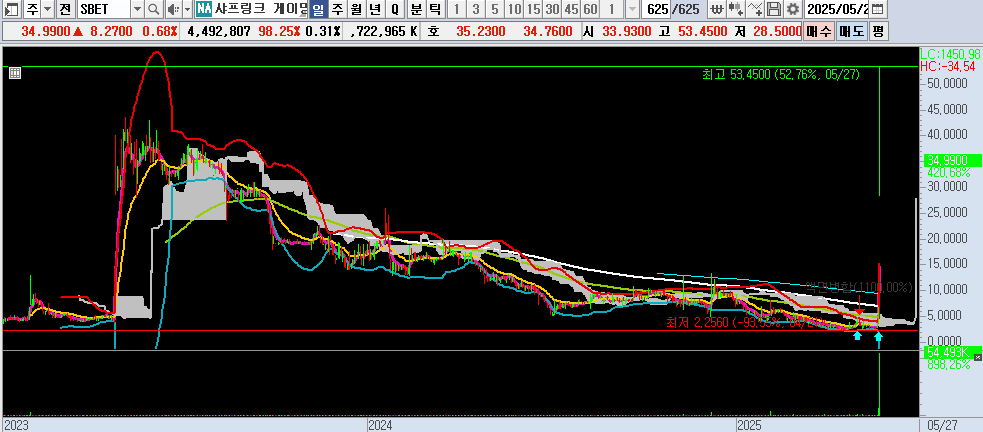
Task: Click the 28.5000 low price value
Action: click(779, 31)
